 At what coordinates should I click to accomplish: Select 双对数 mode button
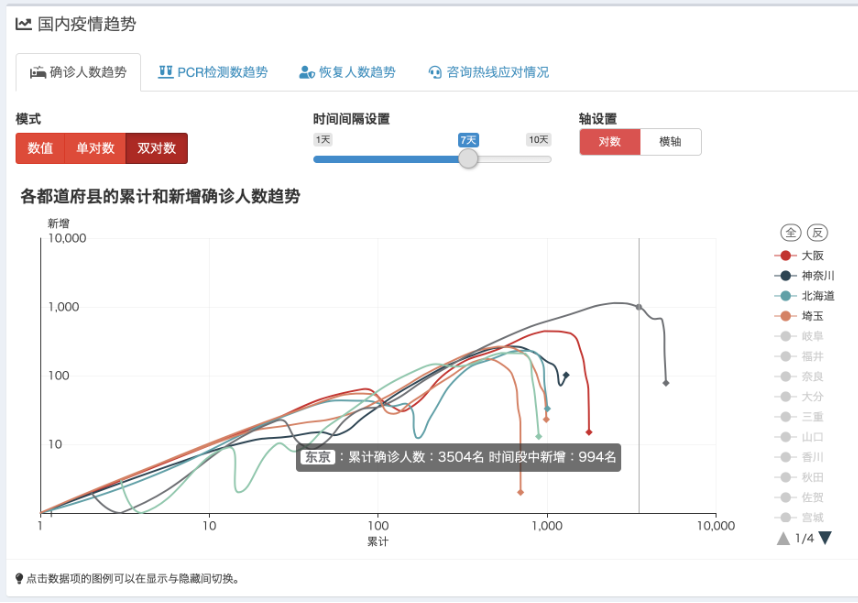(x=156, y=148)
